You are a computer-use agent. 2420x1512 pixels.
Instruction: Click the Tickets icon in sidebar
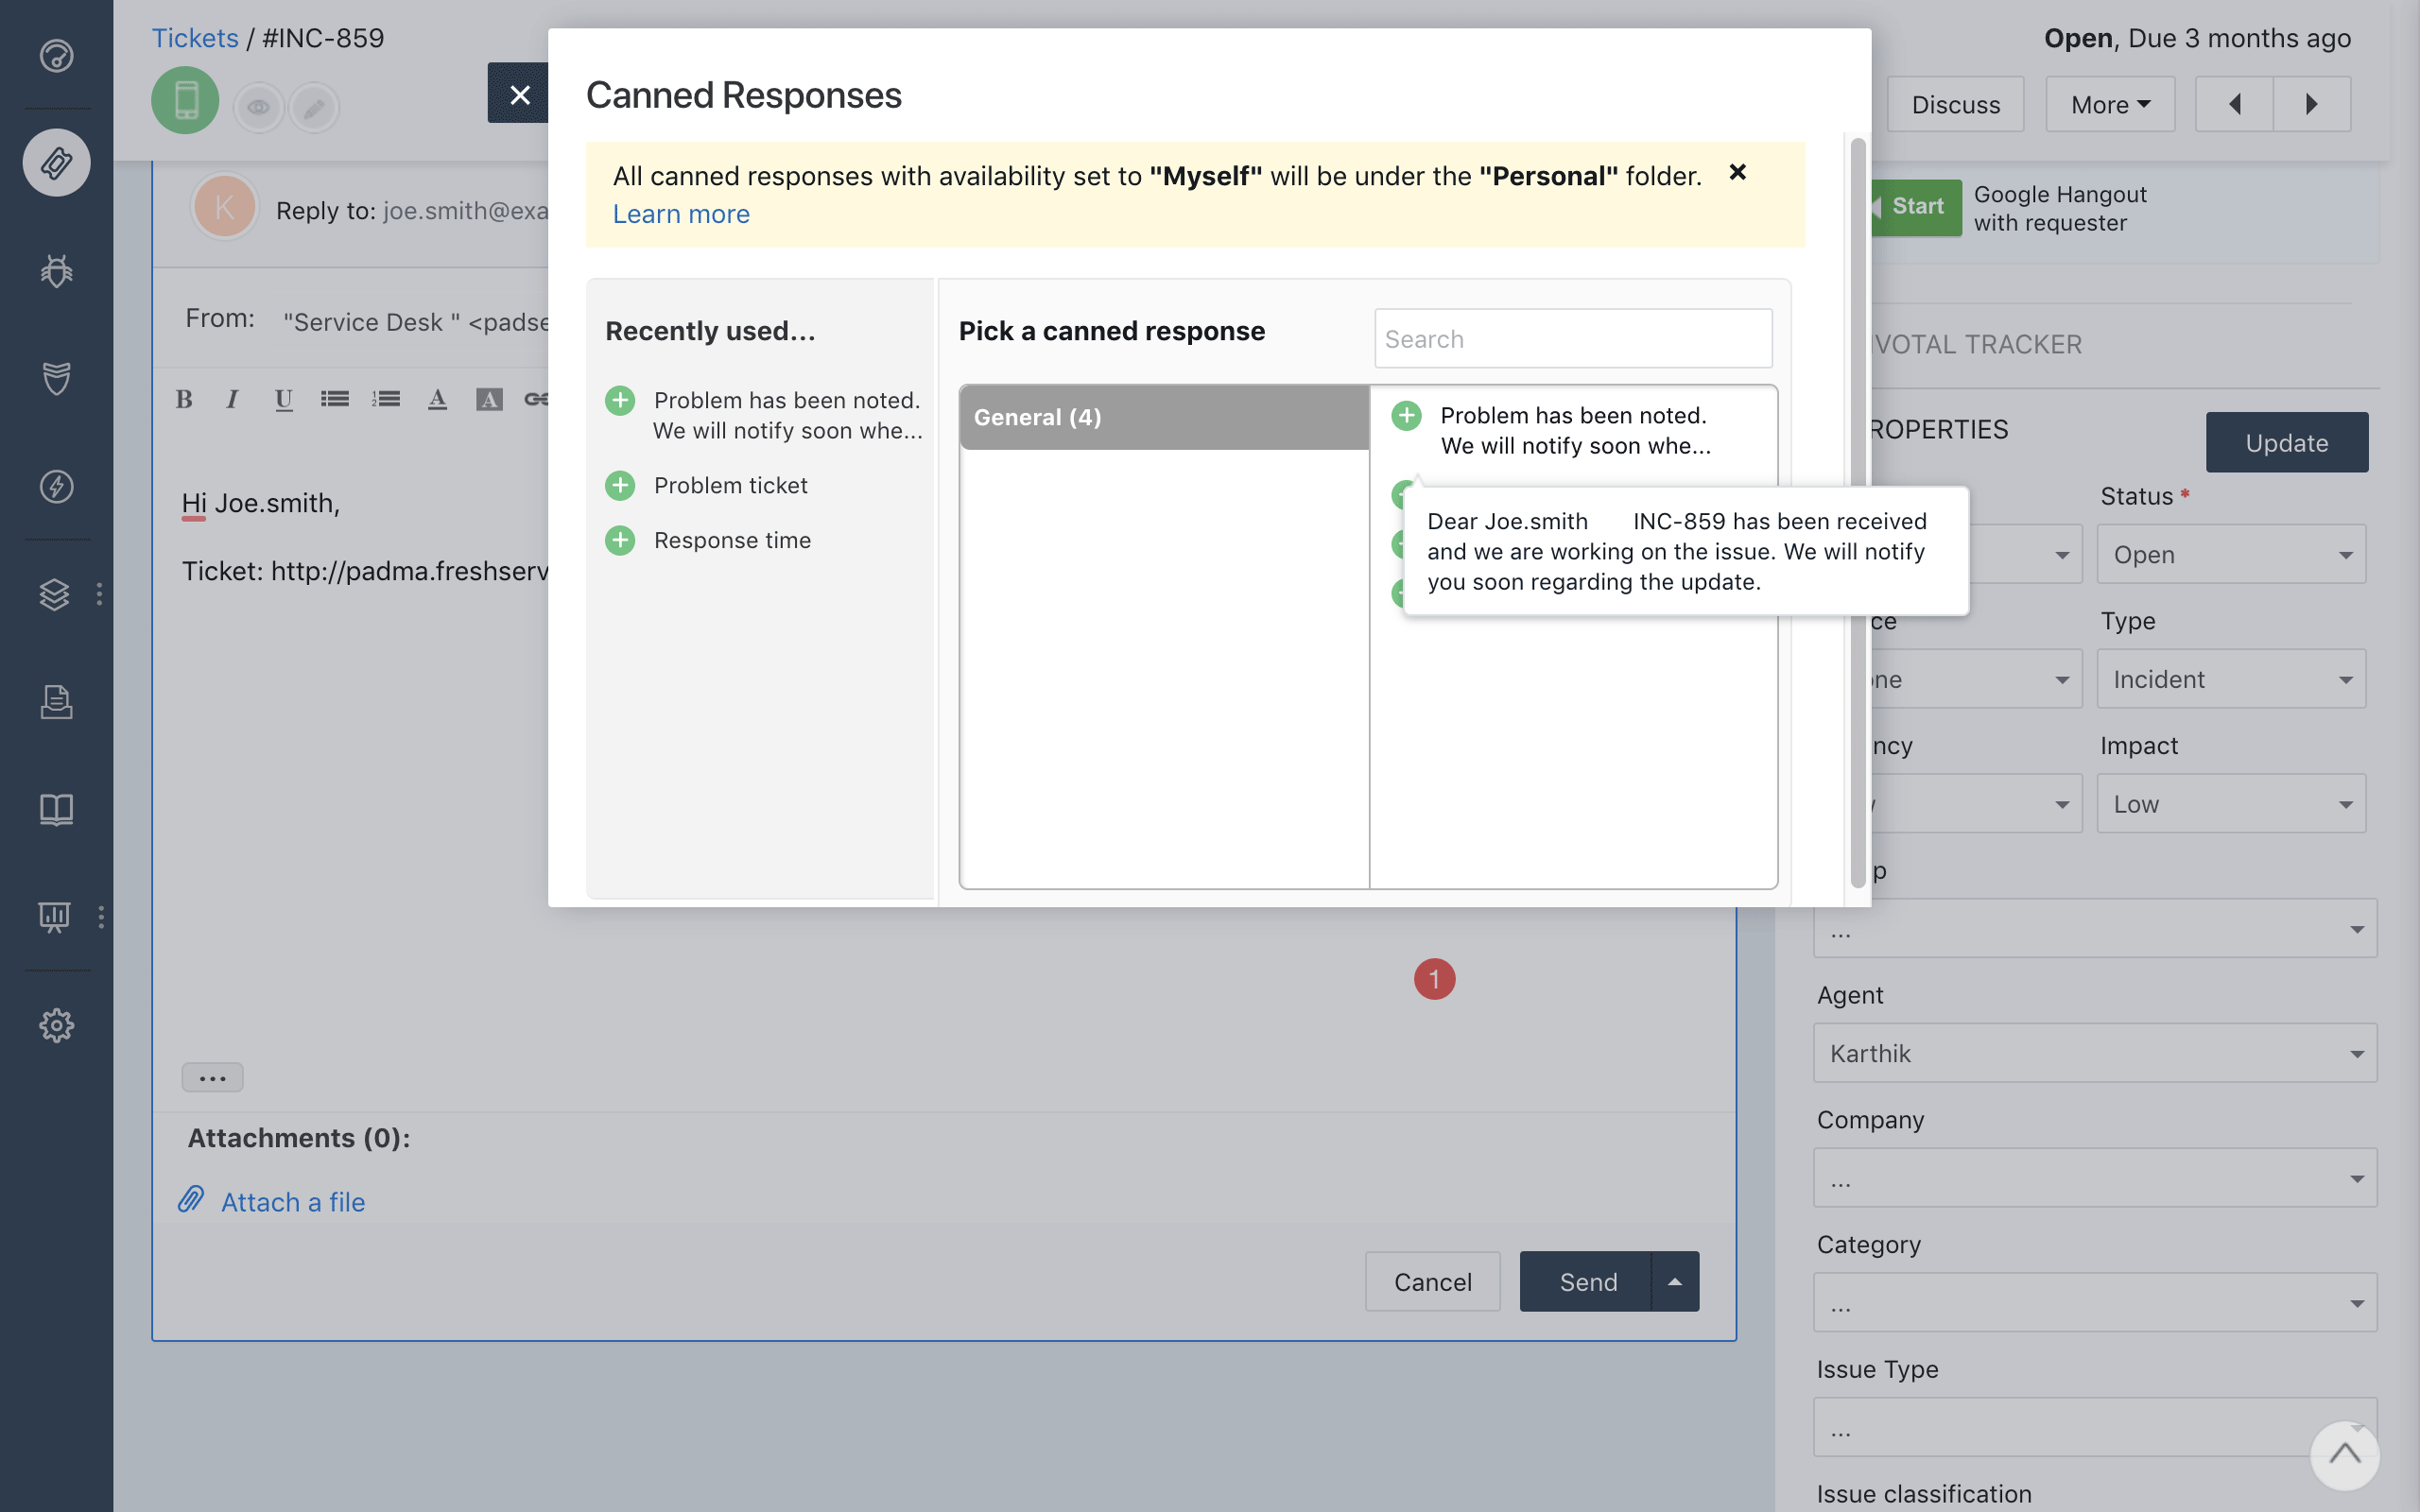(x=56, y=162)
